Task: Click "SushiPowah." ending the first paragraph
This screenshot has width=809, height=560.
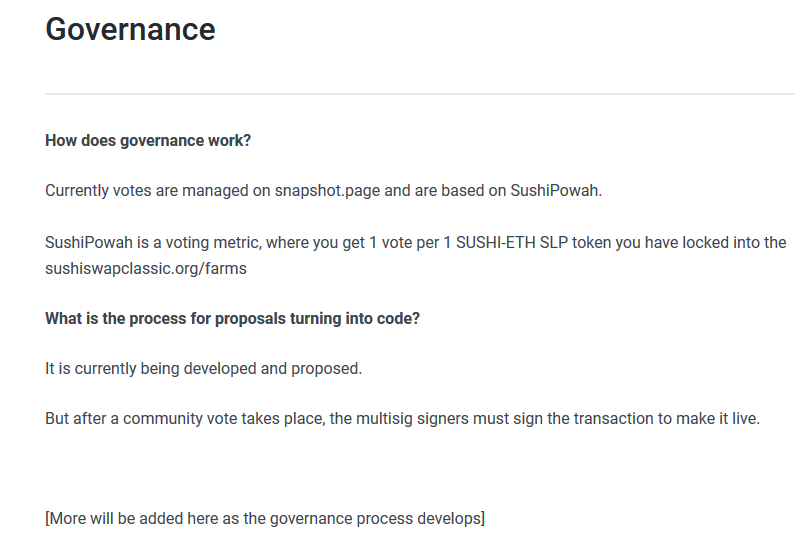Action: pyautogui.click(x=556, y=190)
